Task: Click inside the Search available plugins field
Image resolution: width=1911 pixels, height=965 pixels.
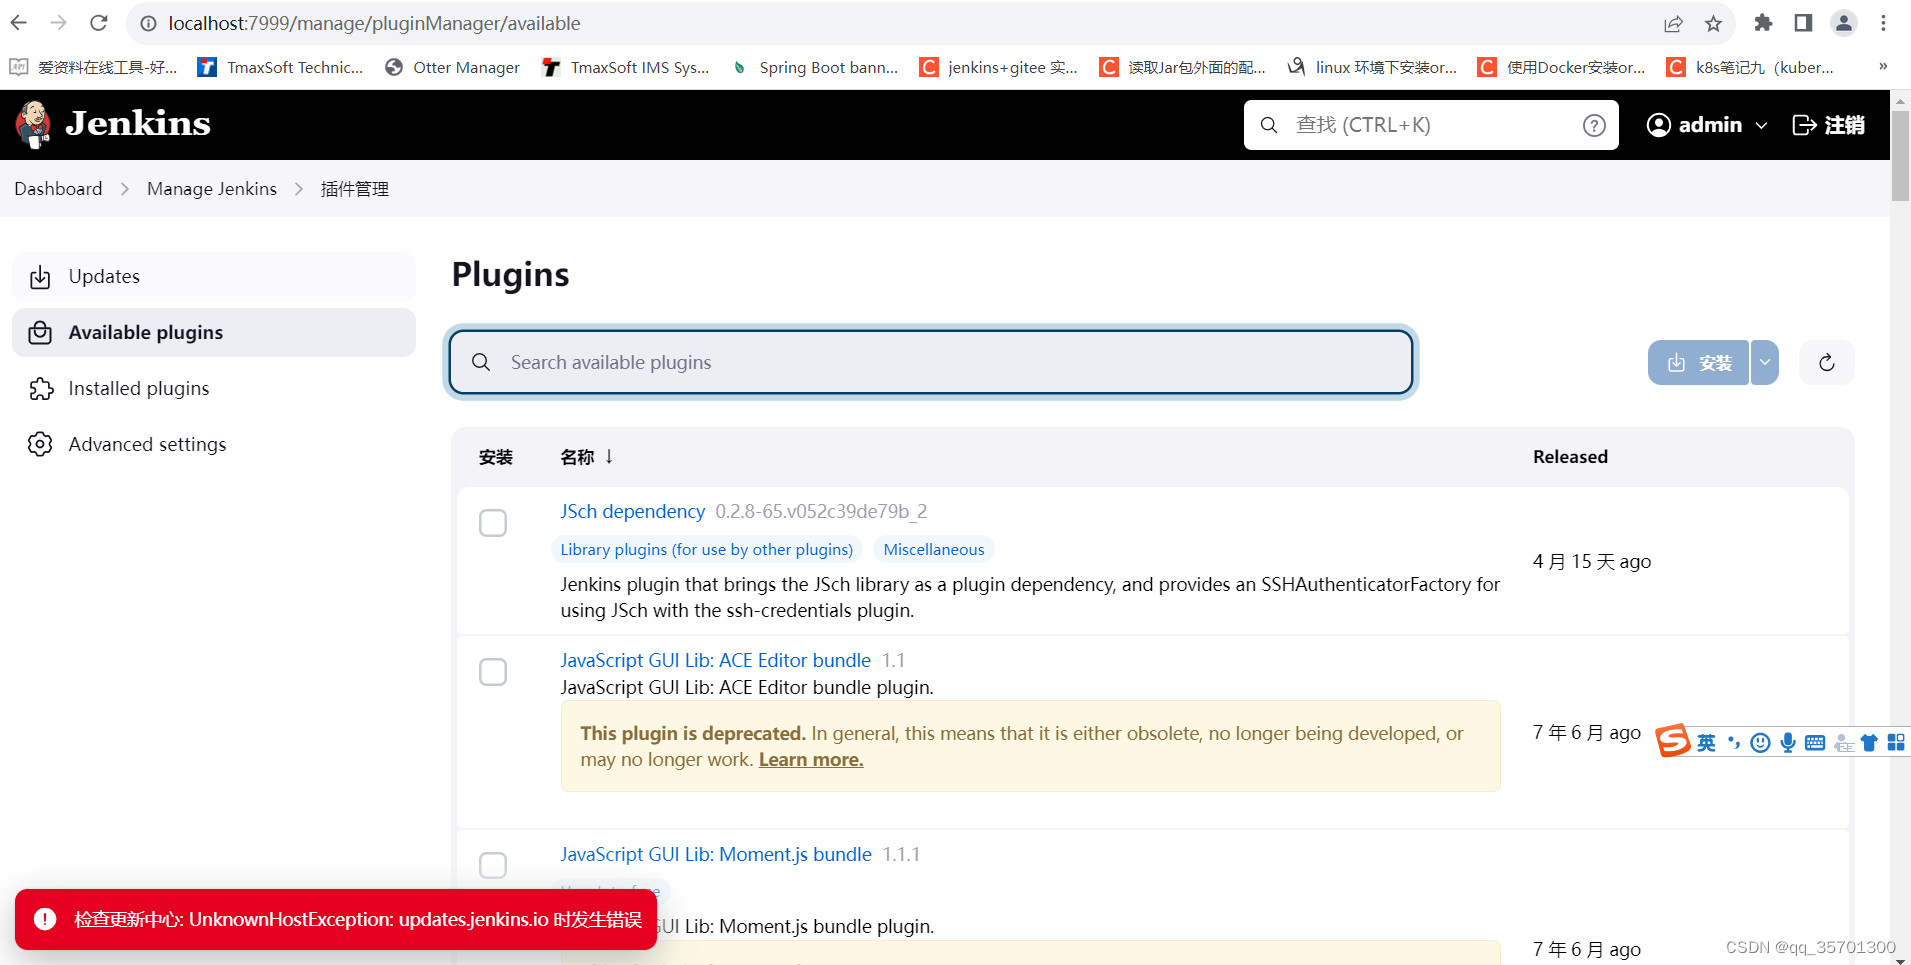Action: tap(930, 362)
